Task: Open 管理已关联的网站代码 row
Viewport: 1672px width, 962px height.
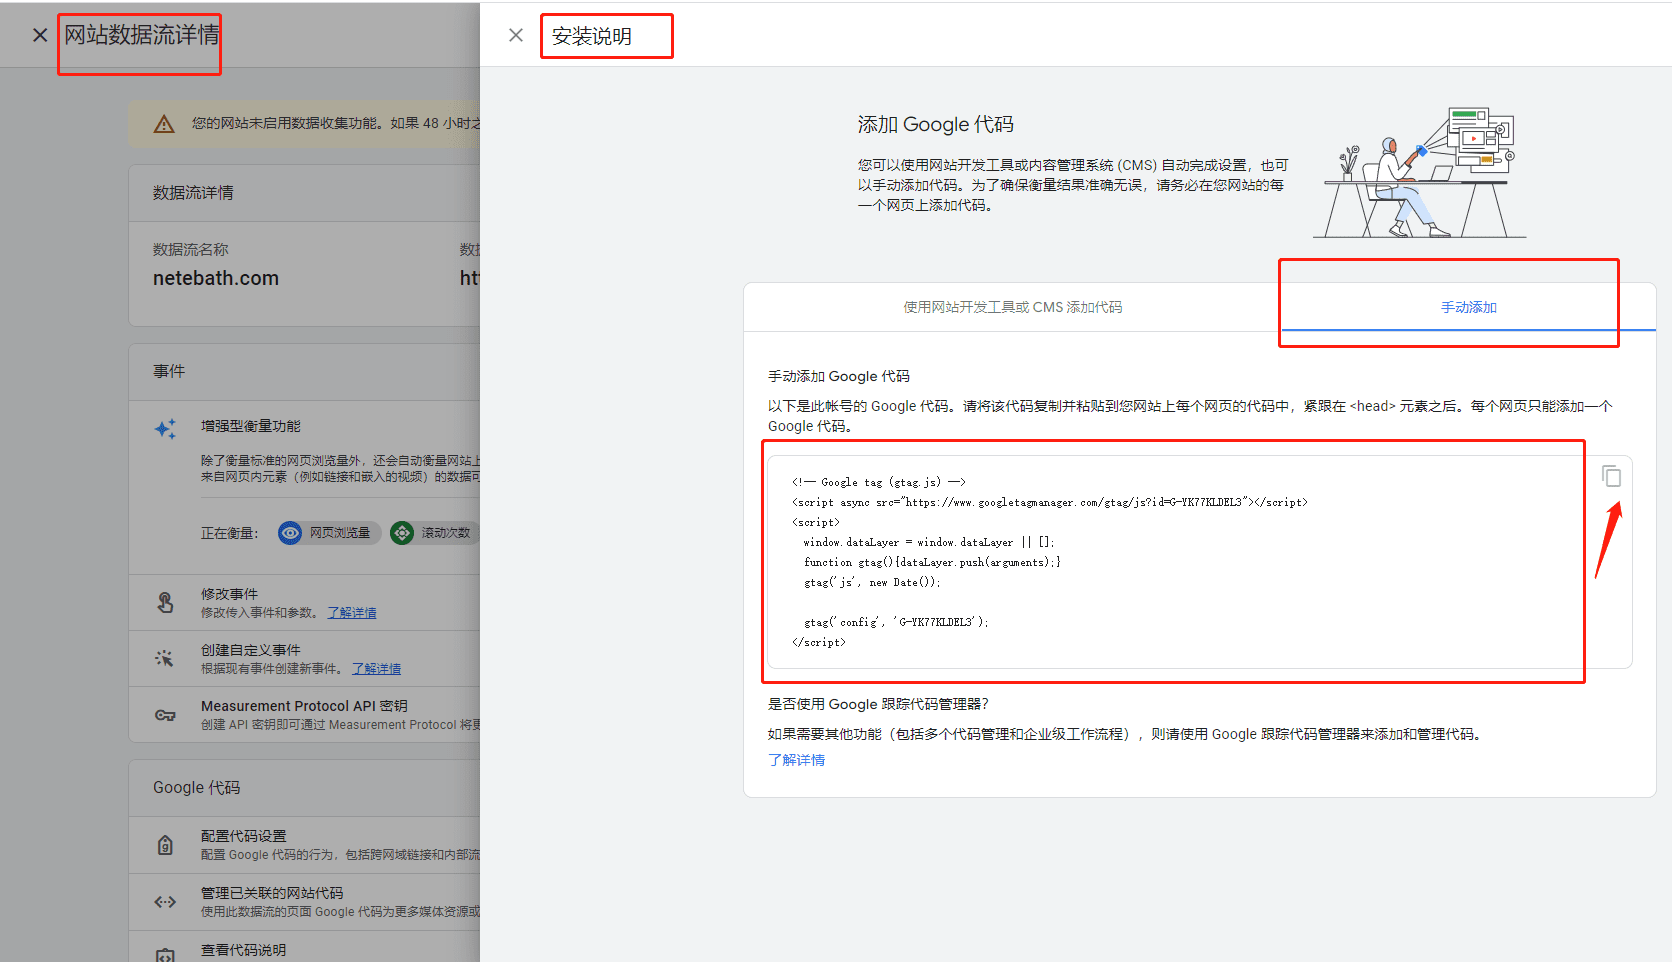Action: tap(305, 902)
